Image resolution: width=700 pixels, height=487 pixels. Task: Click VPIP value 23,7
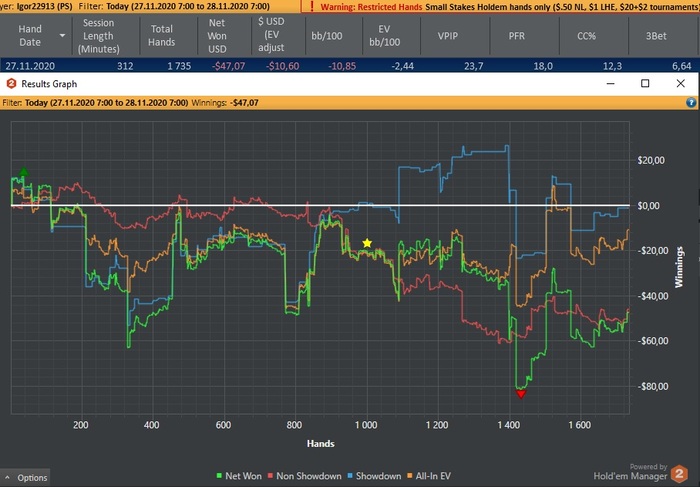[x=473, y=66]
